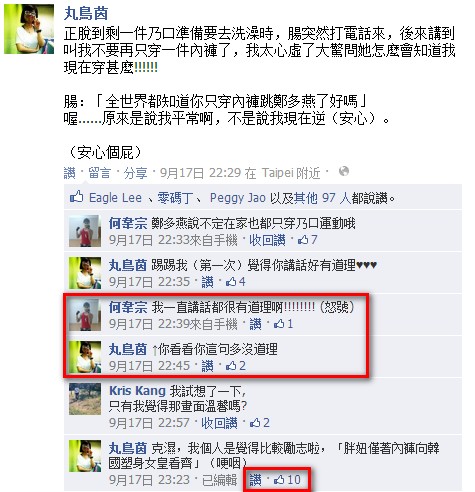
Task: View edit history via 已編輯 link
Action: pyautogui.click(x=219, y=480)
